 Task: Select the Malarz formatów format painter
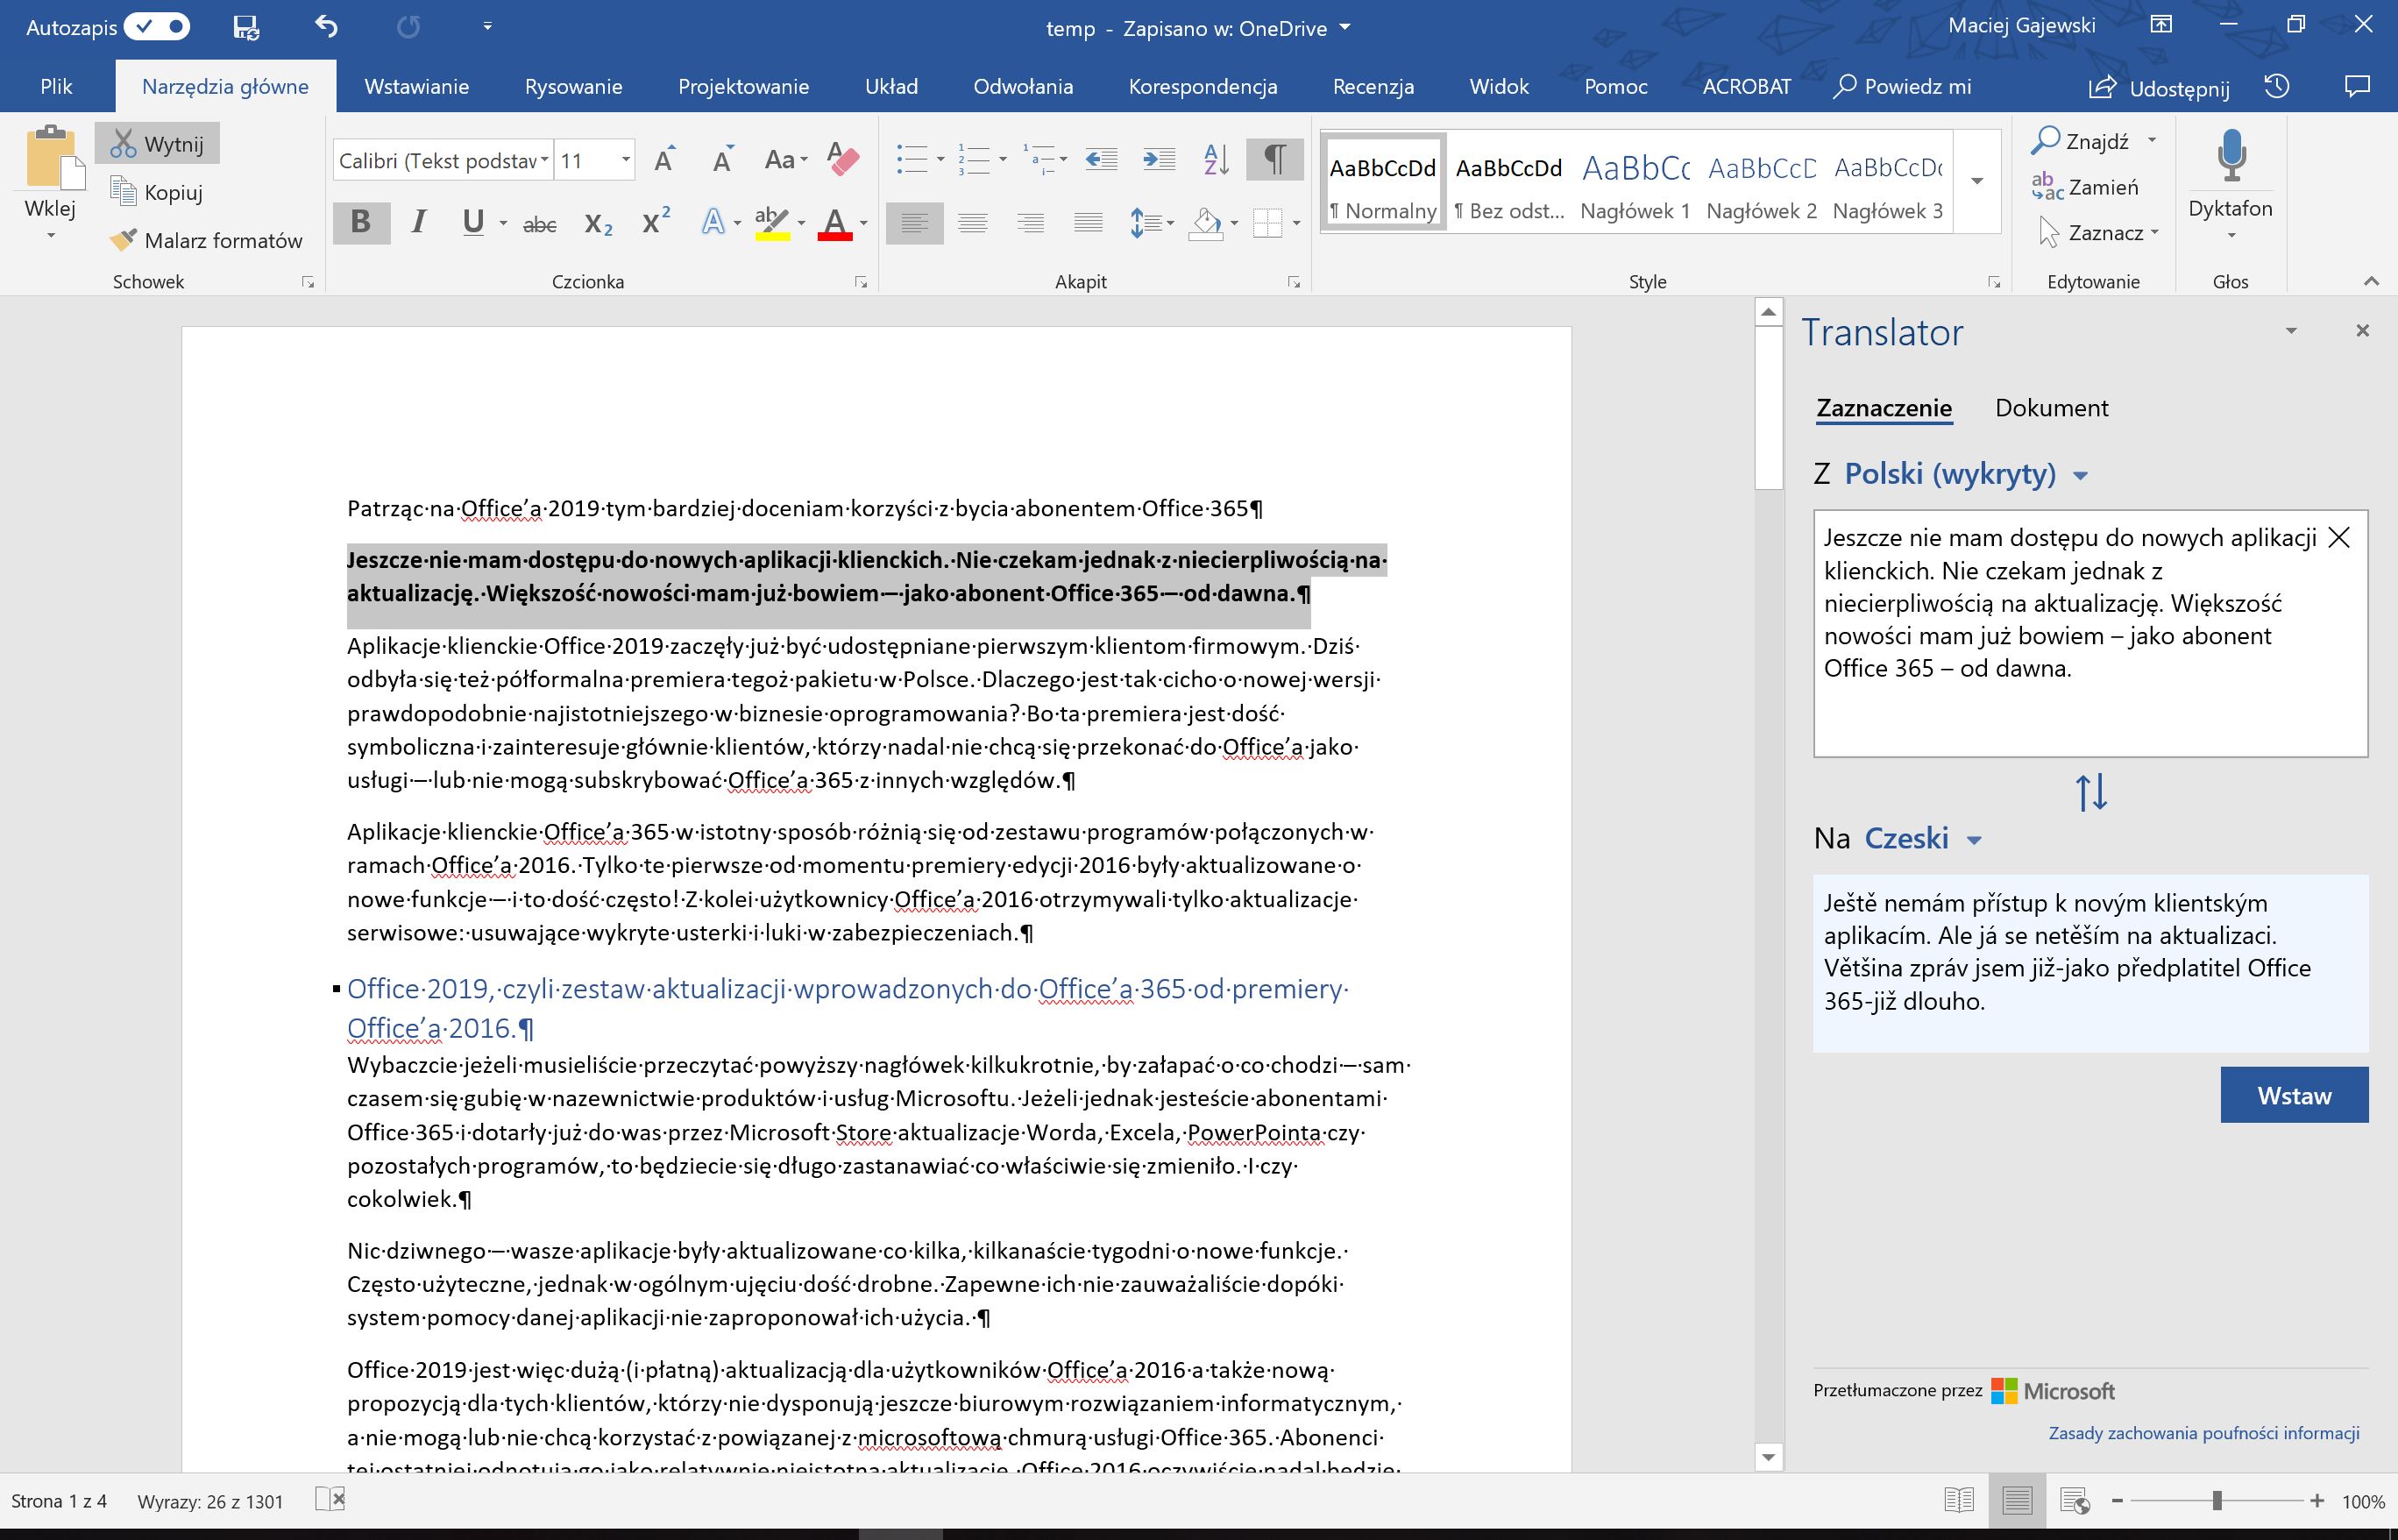tap(206, 240)
